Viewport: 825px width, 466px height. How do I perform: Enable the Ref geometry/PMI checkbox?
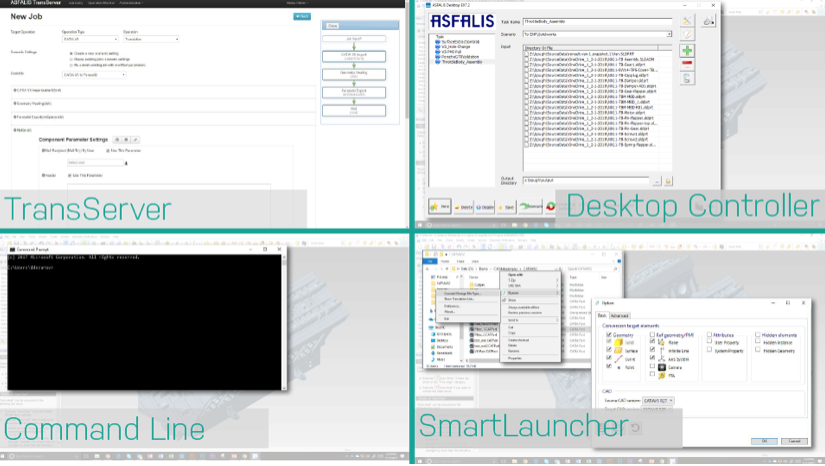[x=652, y=335]
